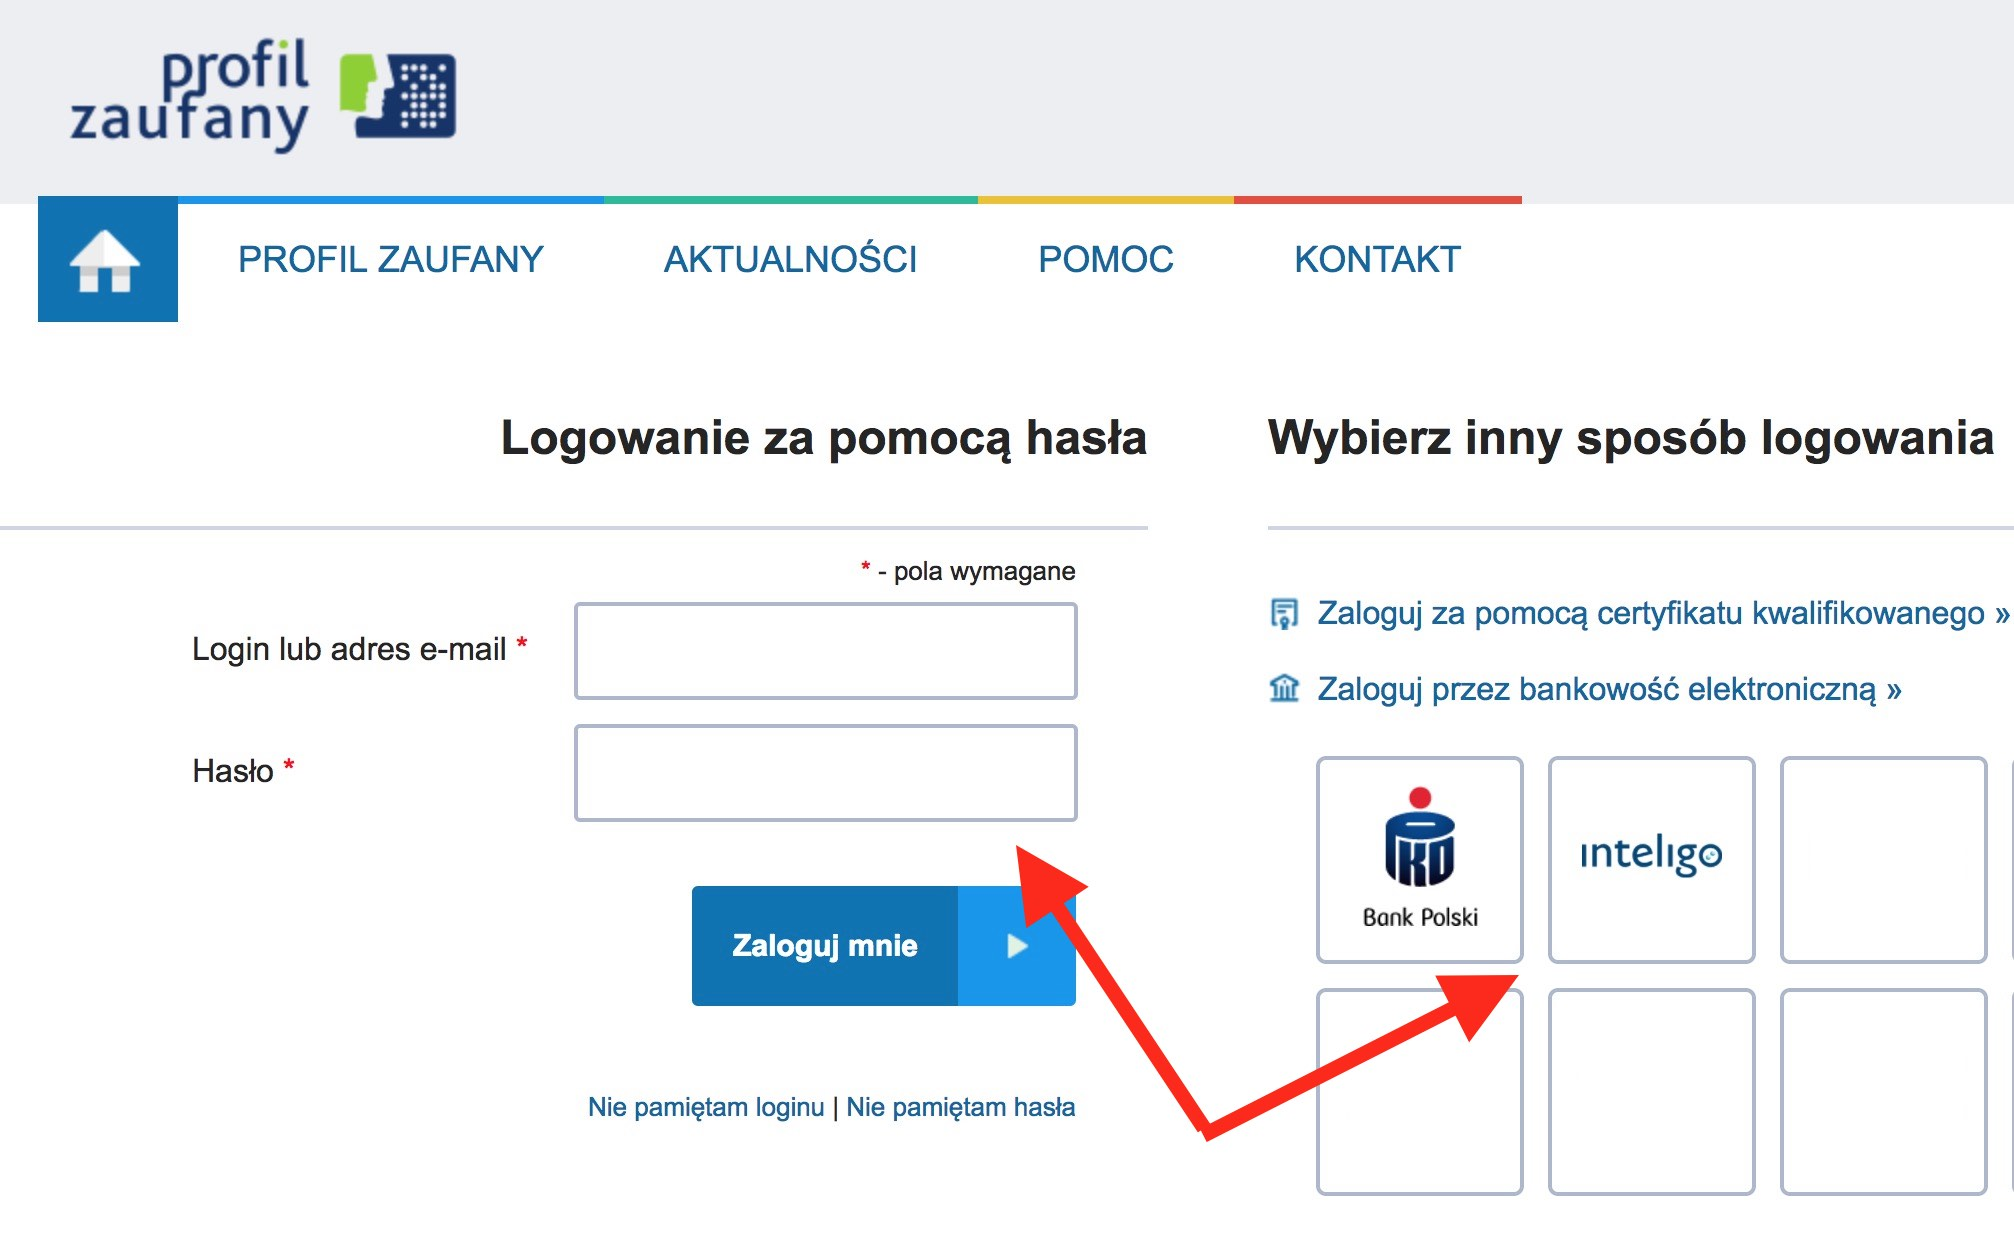Open the KONTAKT menu item
Screen dimensions: 2014x1246
coord(1377,260)
